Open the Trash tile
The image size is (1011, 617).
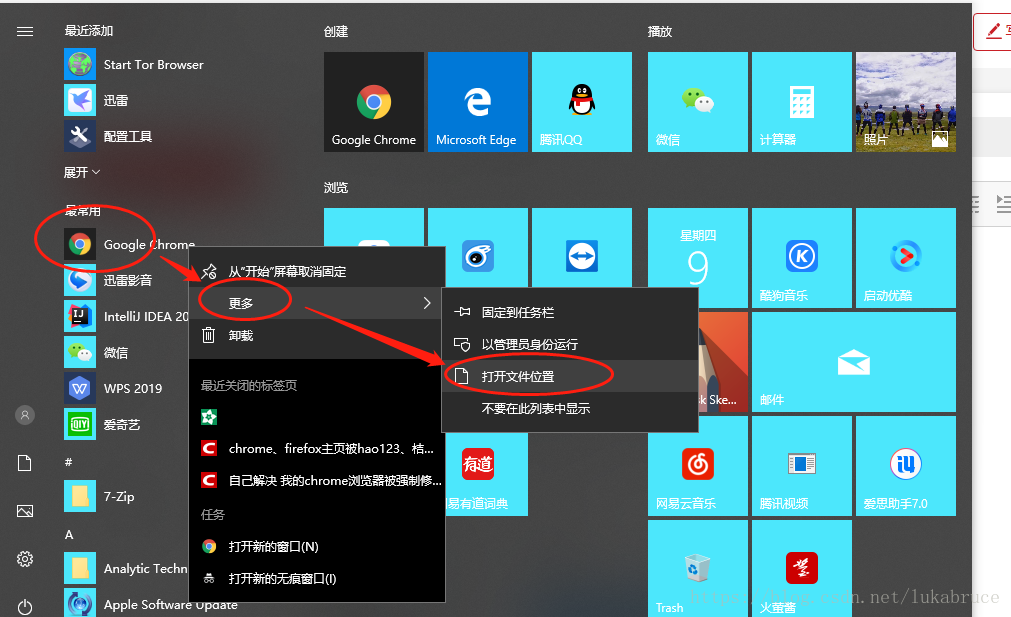(x=698, y=568)
